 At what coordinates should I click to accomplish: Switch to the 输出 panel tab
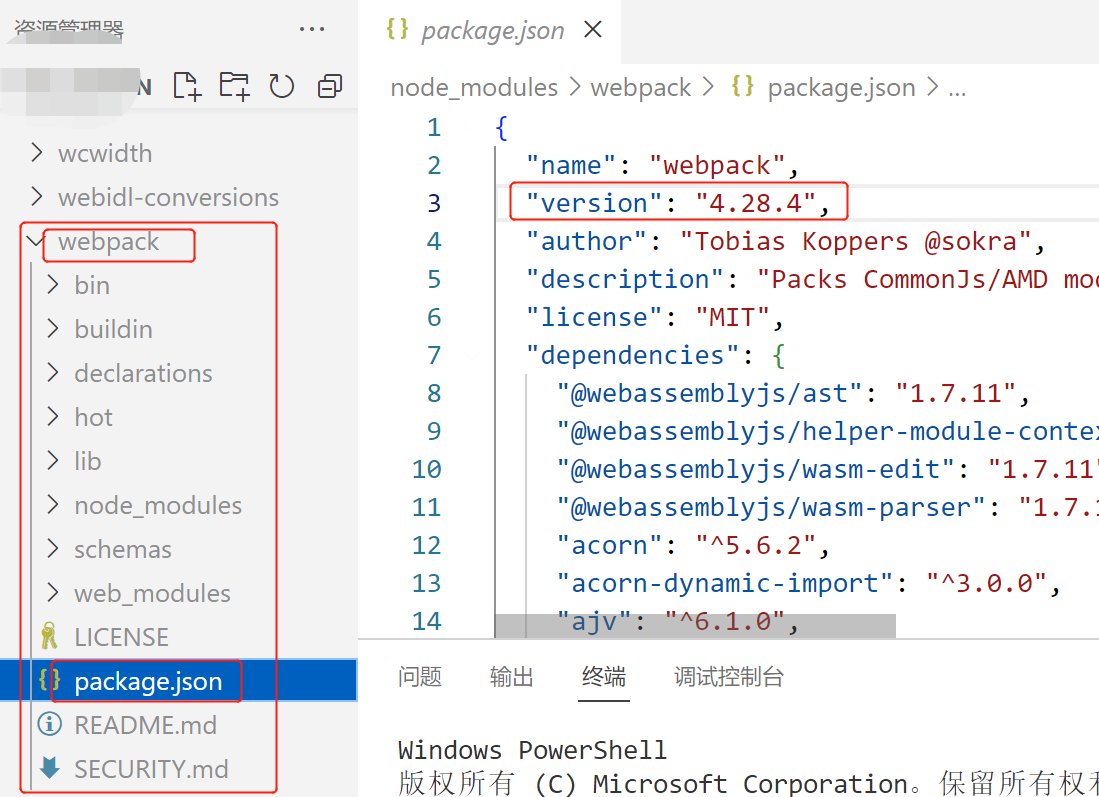tap(512, 676)
